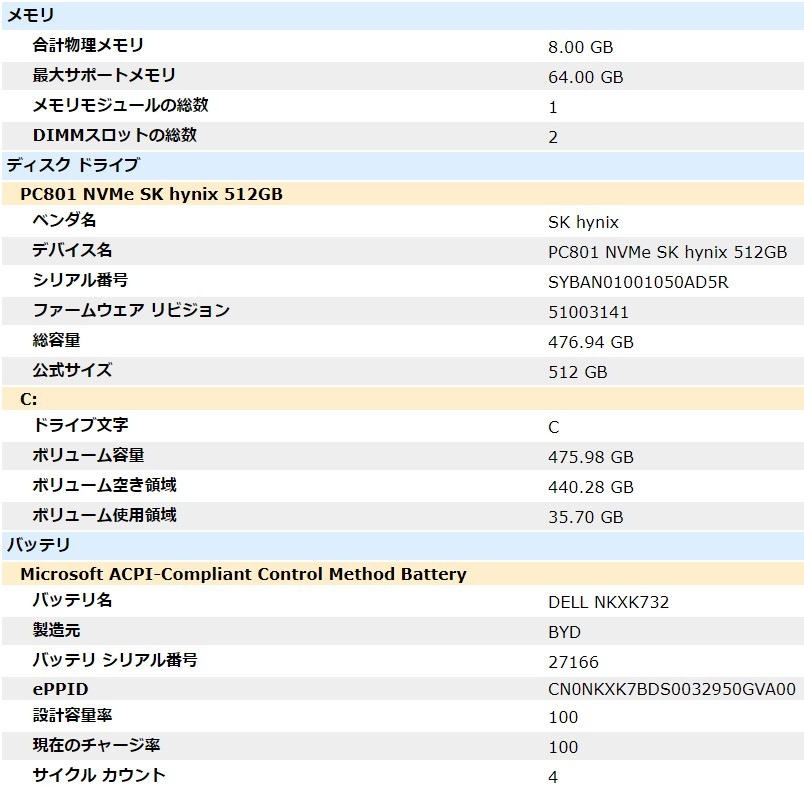Select the ボリューム空き領域 label
This screenshot has height=786, width=804.
[x=105, y=485]
